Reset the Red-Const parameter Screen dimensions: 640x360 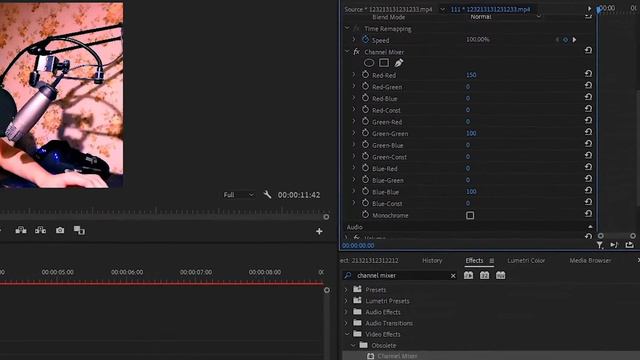588,109
